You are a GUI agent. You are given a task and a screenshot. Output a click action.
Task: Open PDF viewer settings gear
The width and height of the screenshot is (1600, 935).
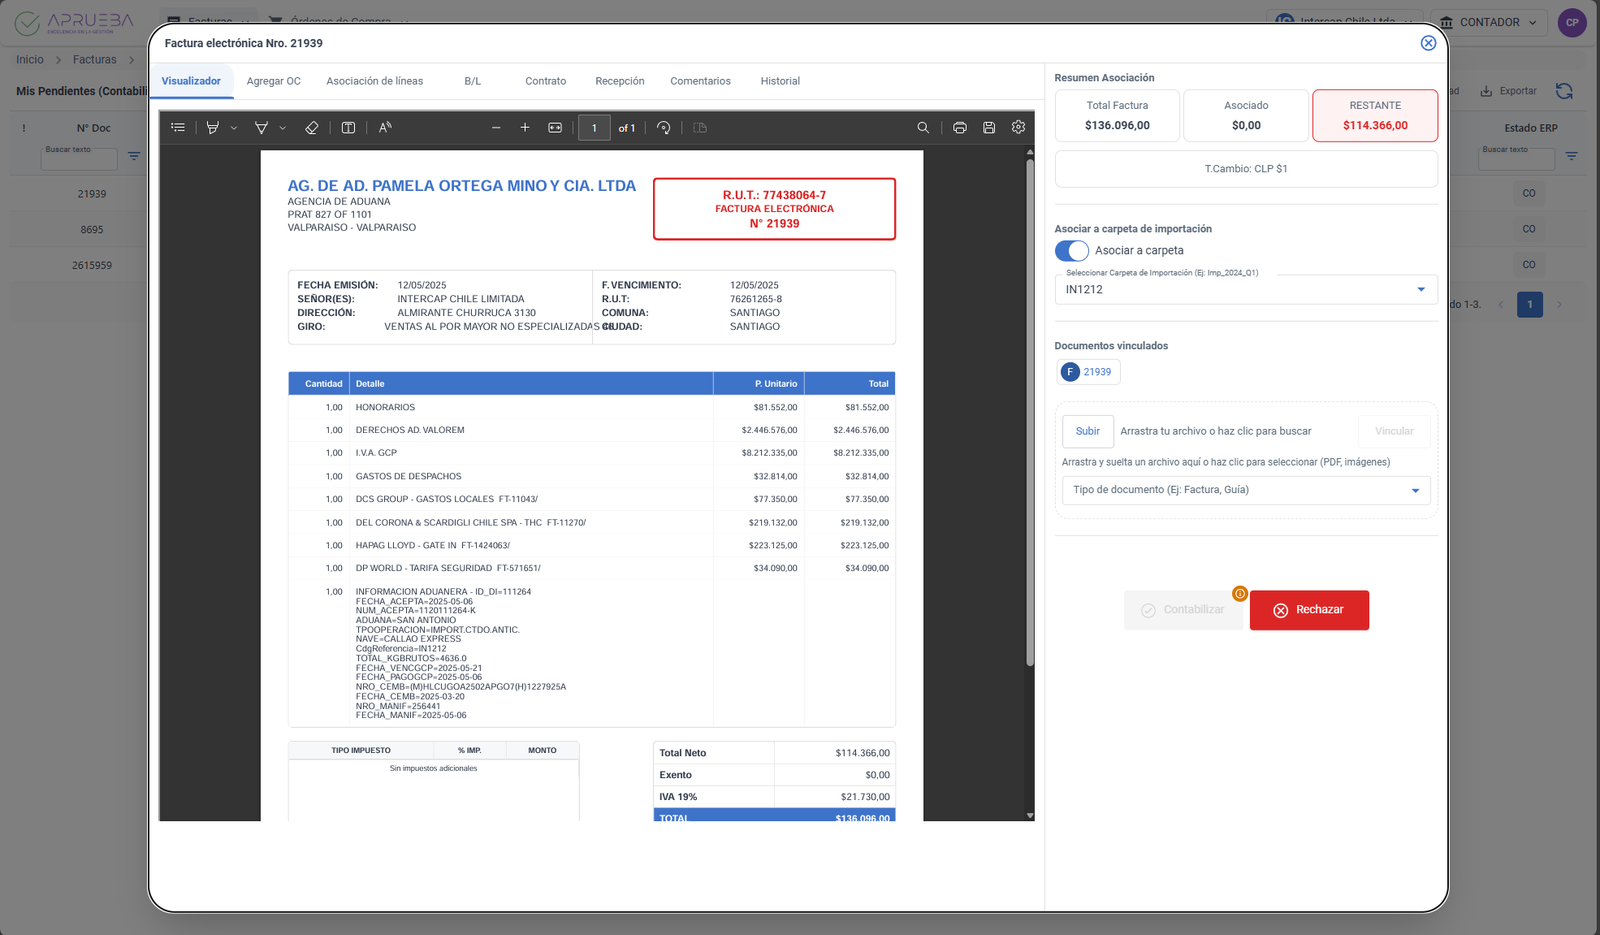click(1018, 127)
